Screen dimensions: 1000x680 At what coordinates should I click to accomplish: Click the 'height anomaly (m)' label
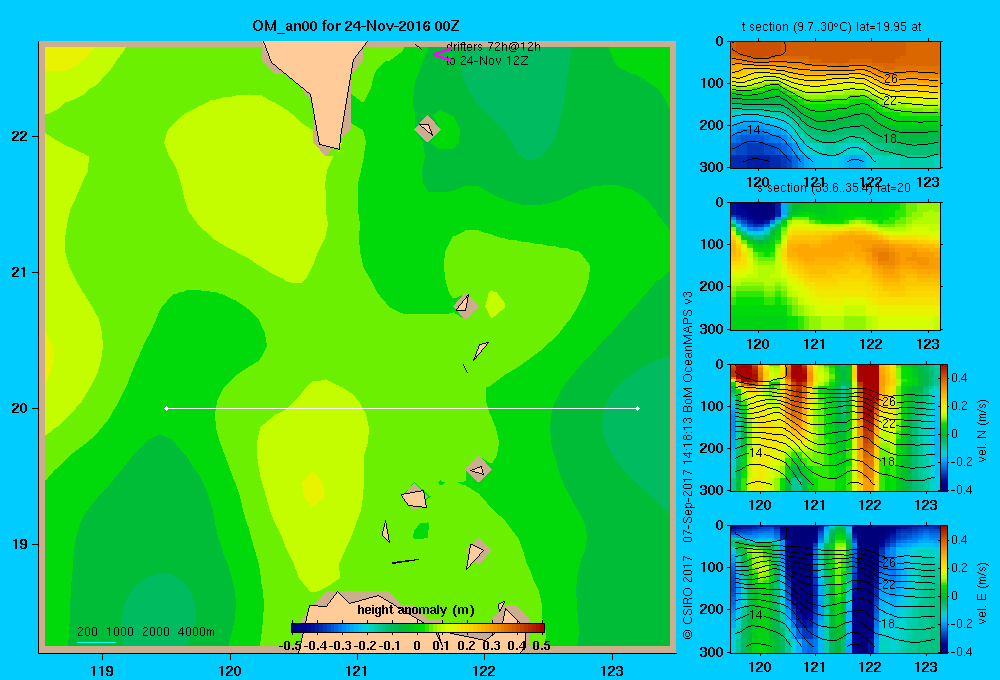point(416,610)
